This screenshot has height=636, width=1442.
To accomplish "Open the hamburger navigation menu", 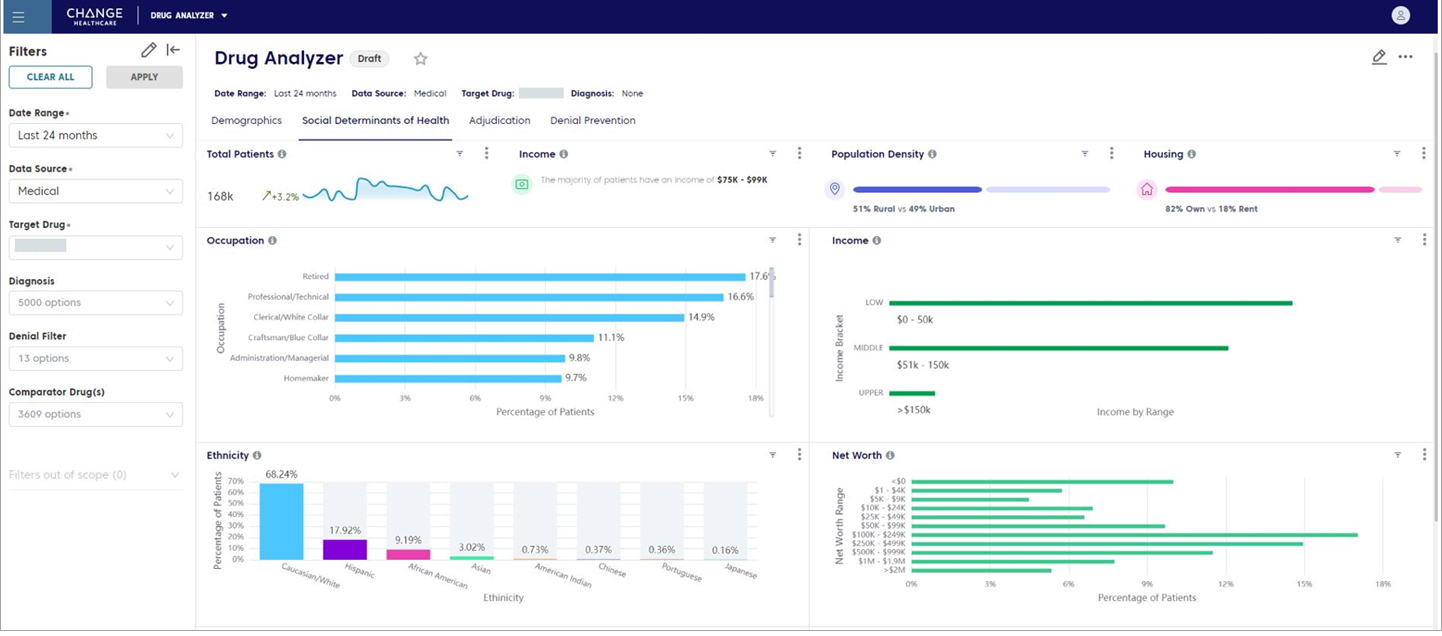I will click(18, 16).
